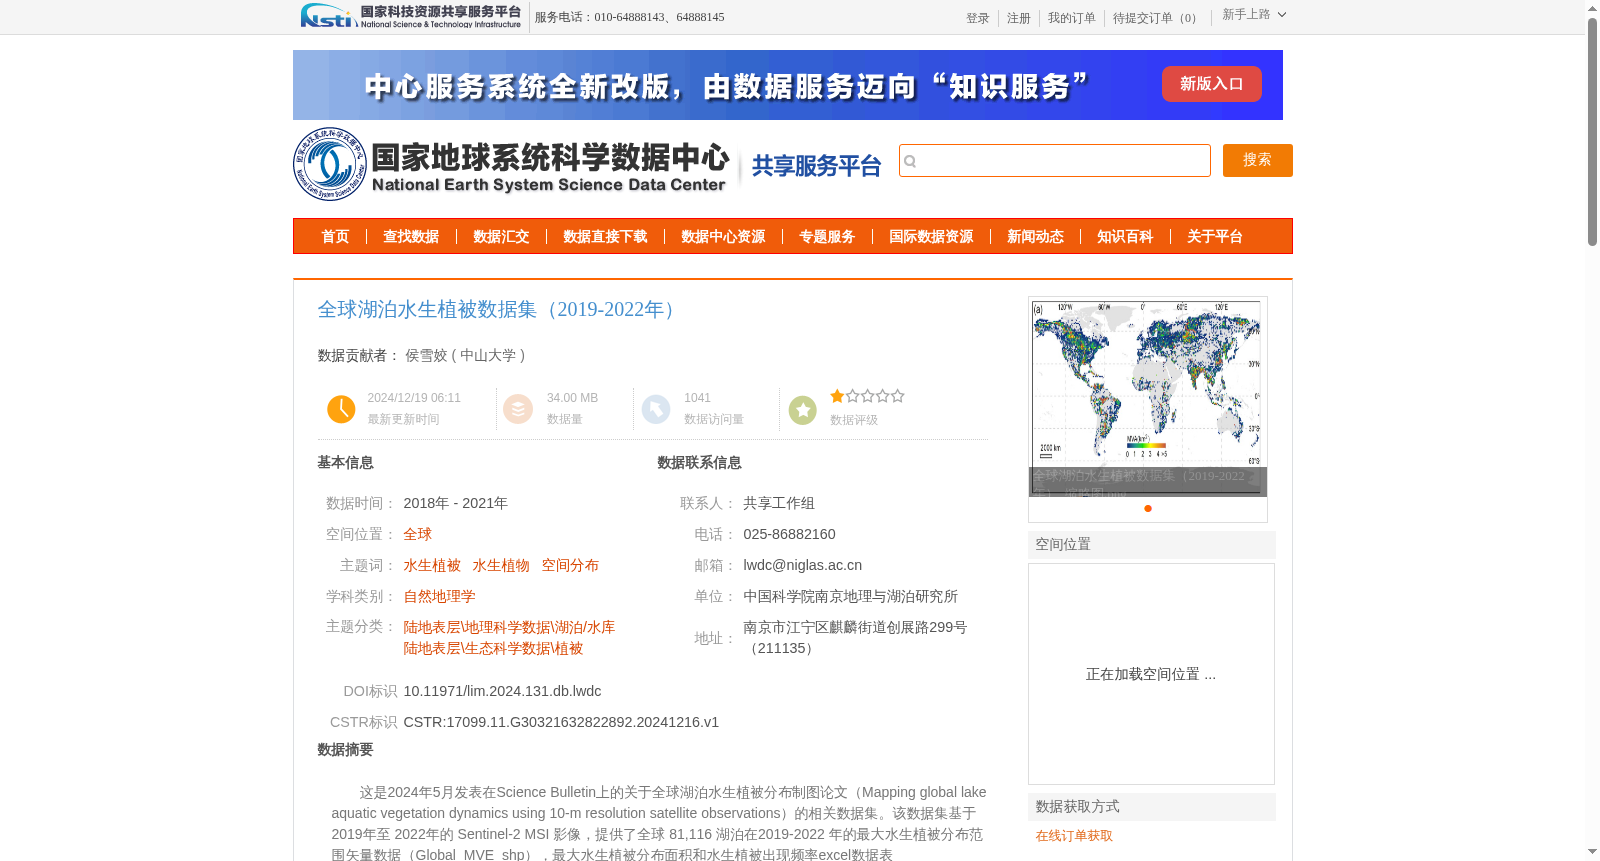
Task: Click the green data rating star icon
Action: click(803, 410)
